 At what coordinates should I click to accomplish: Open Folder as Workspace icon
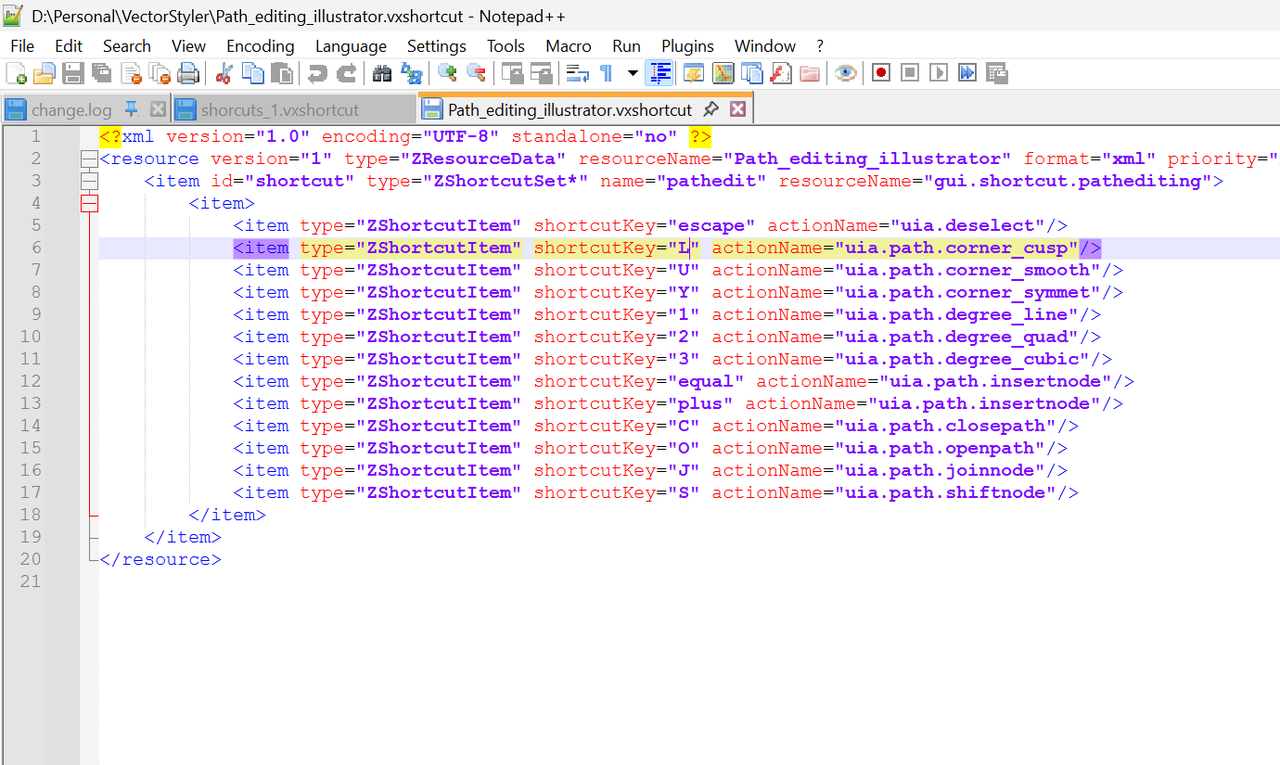pyautogui.click(x=809, y=73)
